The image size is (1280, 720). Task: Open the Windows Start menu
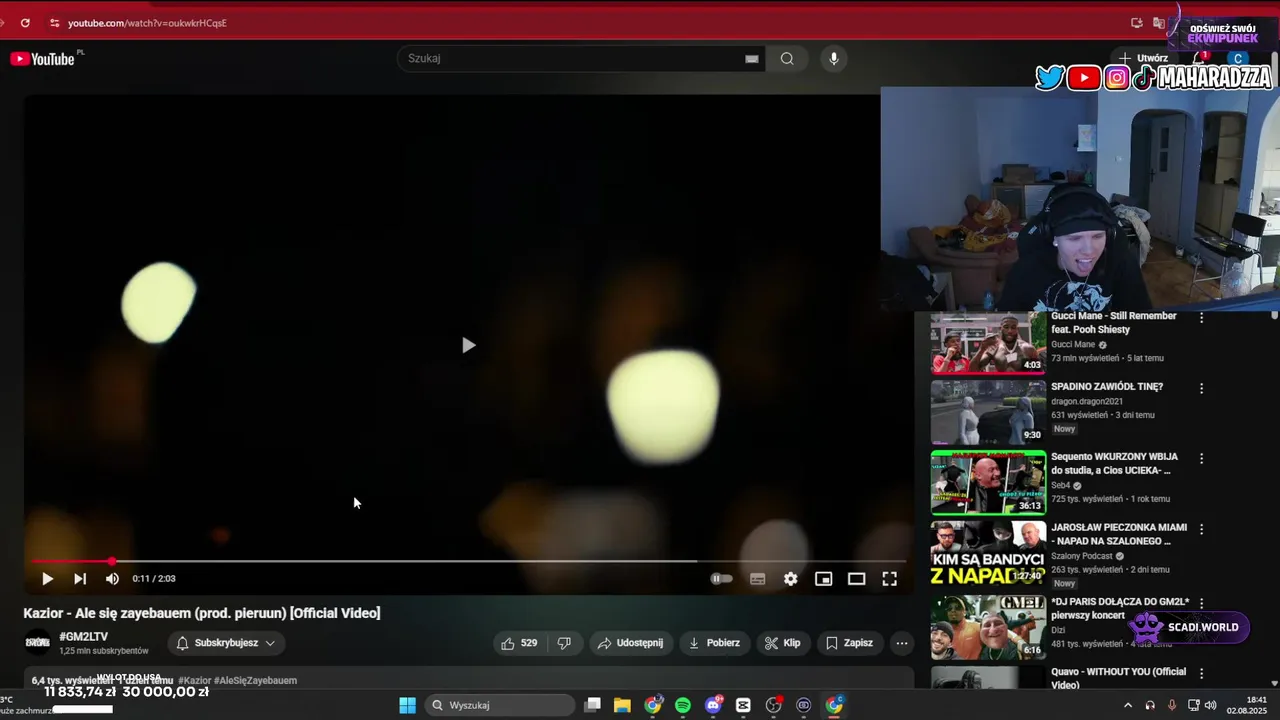(x=407, y=705)
